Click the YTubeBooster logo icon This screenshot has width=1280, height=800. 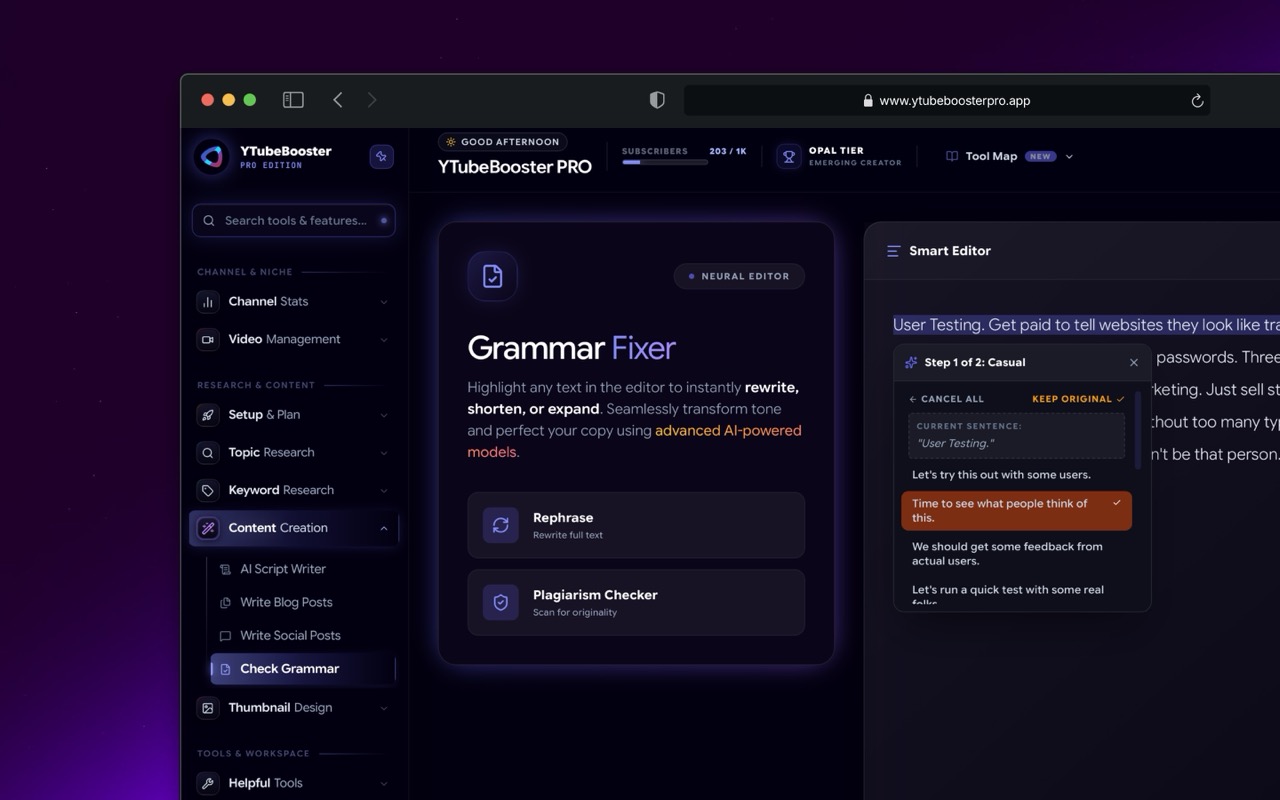click(211, 157)
